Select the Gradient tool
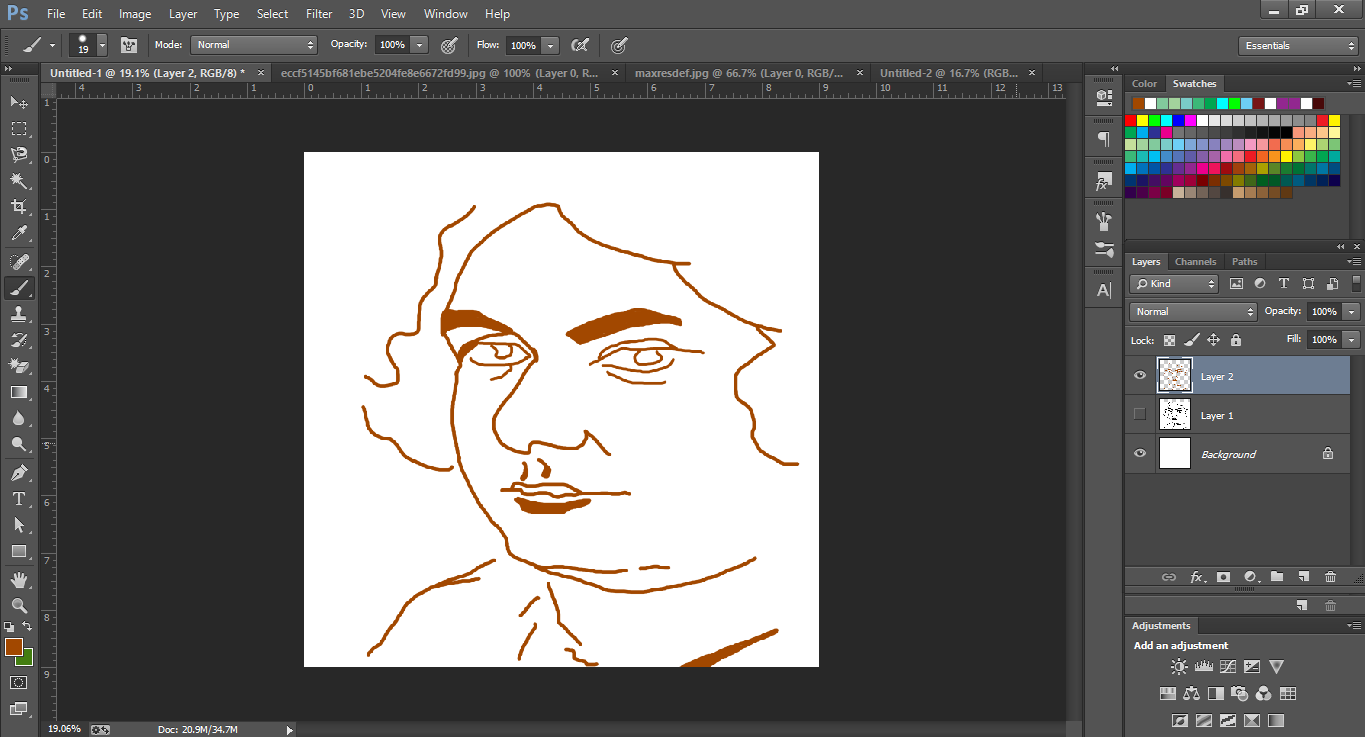Image resolution: width=1365 pixels, height=737 pixels. (19, 392)
